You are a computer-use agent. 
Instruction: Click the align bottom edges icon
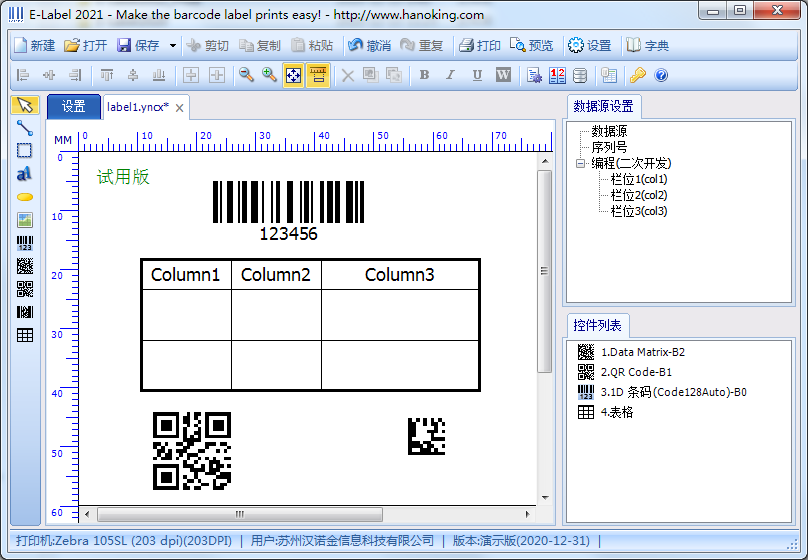click(159, 75)
